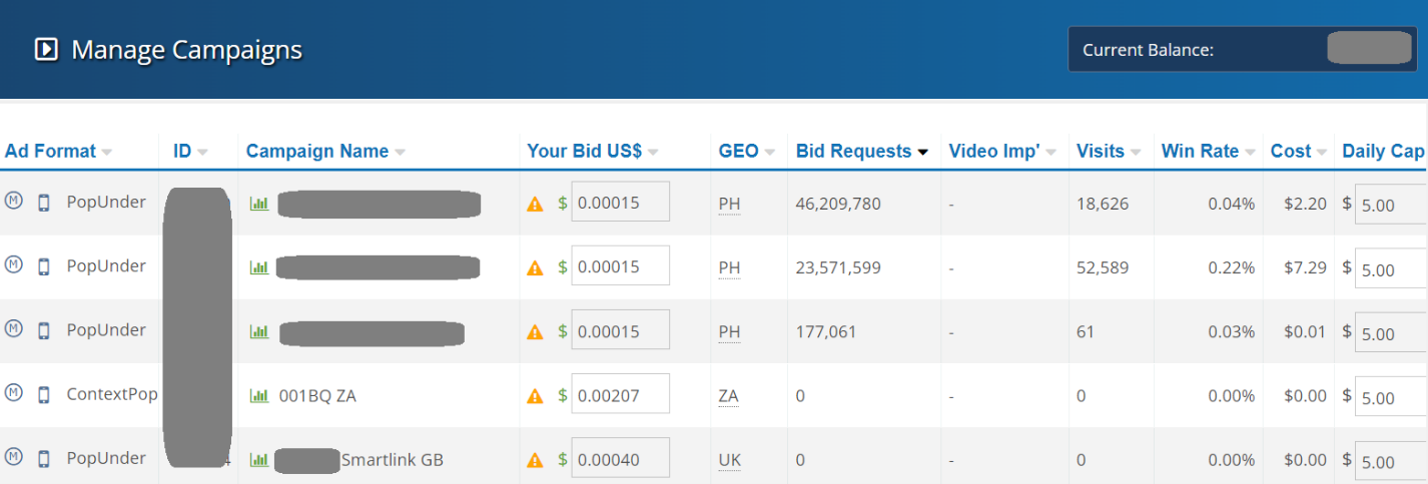Click the M circle icon in the 46,209,780 row
The height and width of the screenshot is (484, 1428).
13,200
